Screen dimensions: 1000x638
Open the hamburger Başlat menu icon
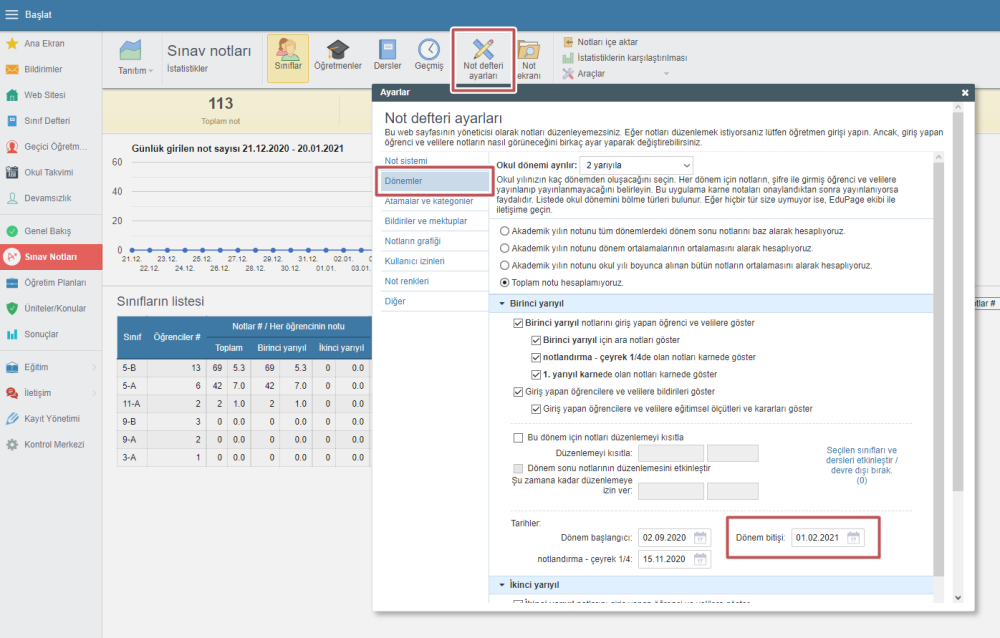[x=11, y=14]
